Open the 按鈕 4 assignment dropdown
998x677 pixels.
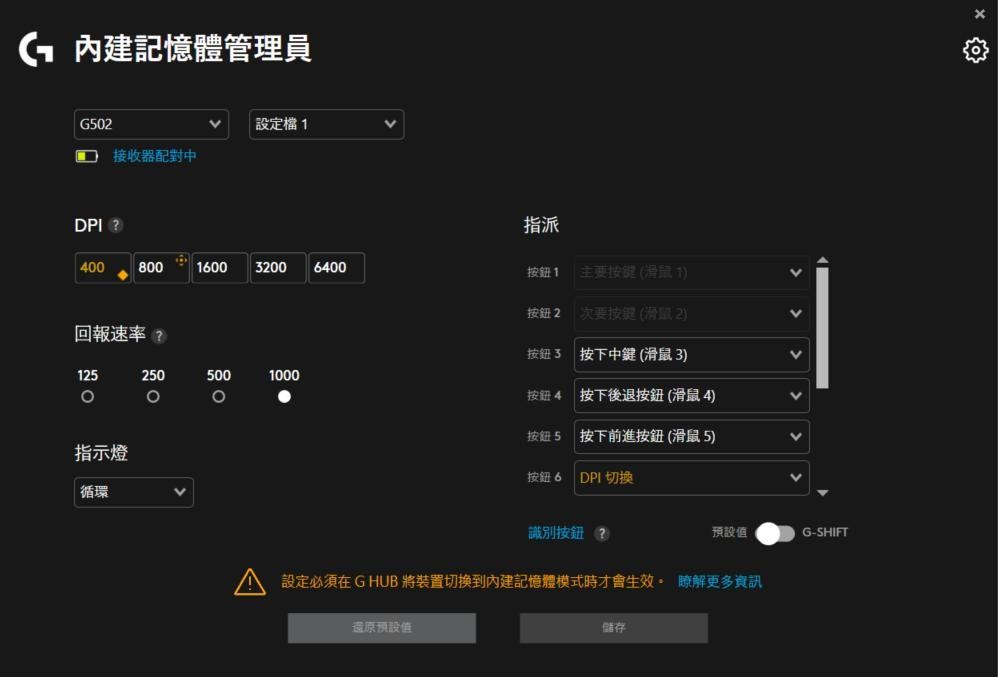(x=692, y=396)
